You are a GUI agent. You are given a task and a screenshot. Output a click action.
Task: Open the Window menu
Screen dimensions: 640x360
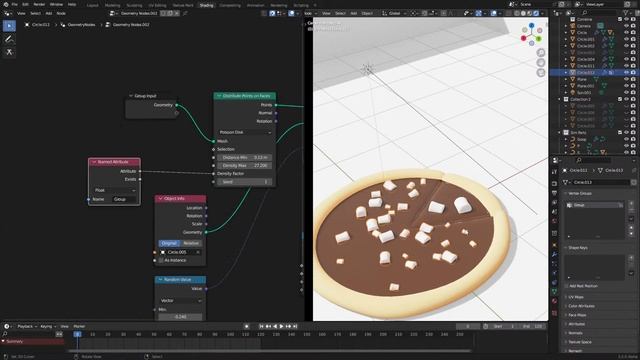pyautogui.click(x=56, y=4)
